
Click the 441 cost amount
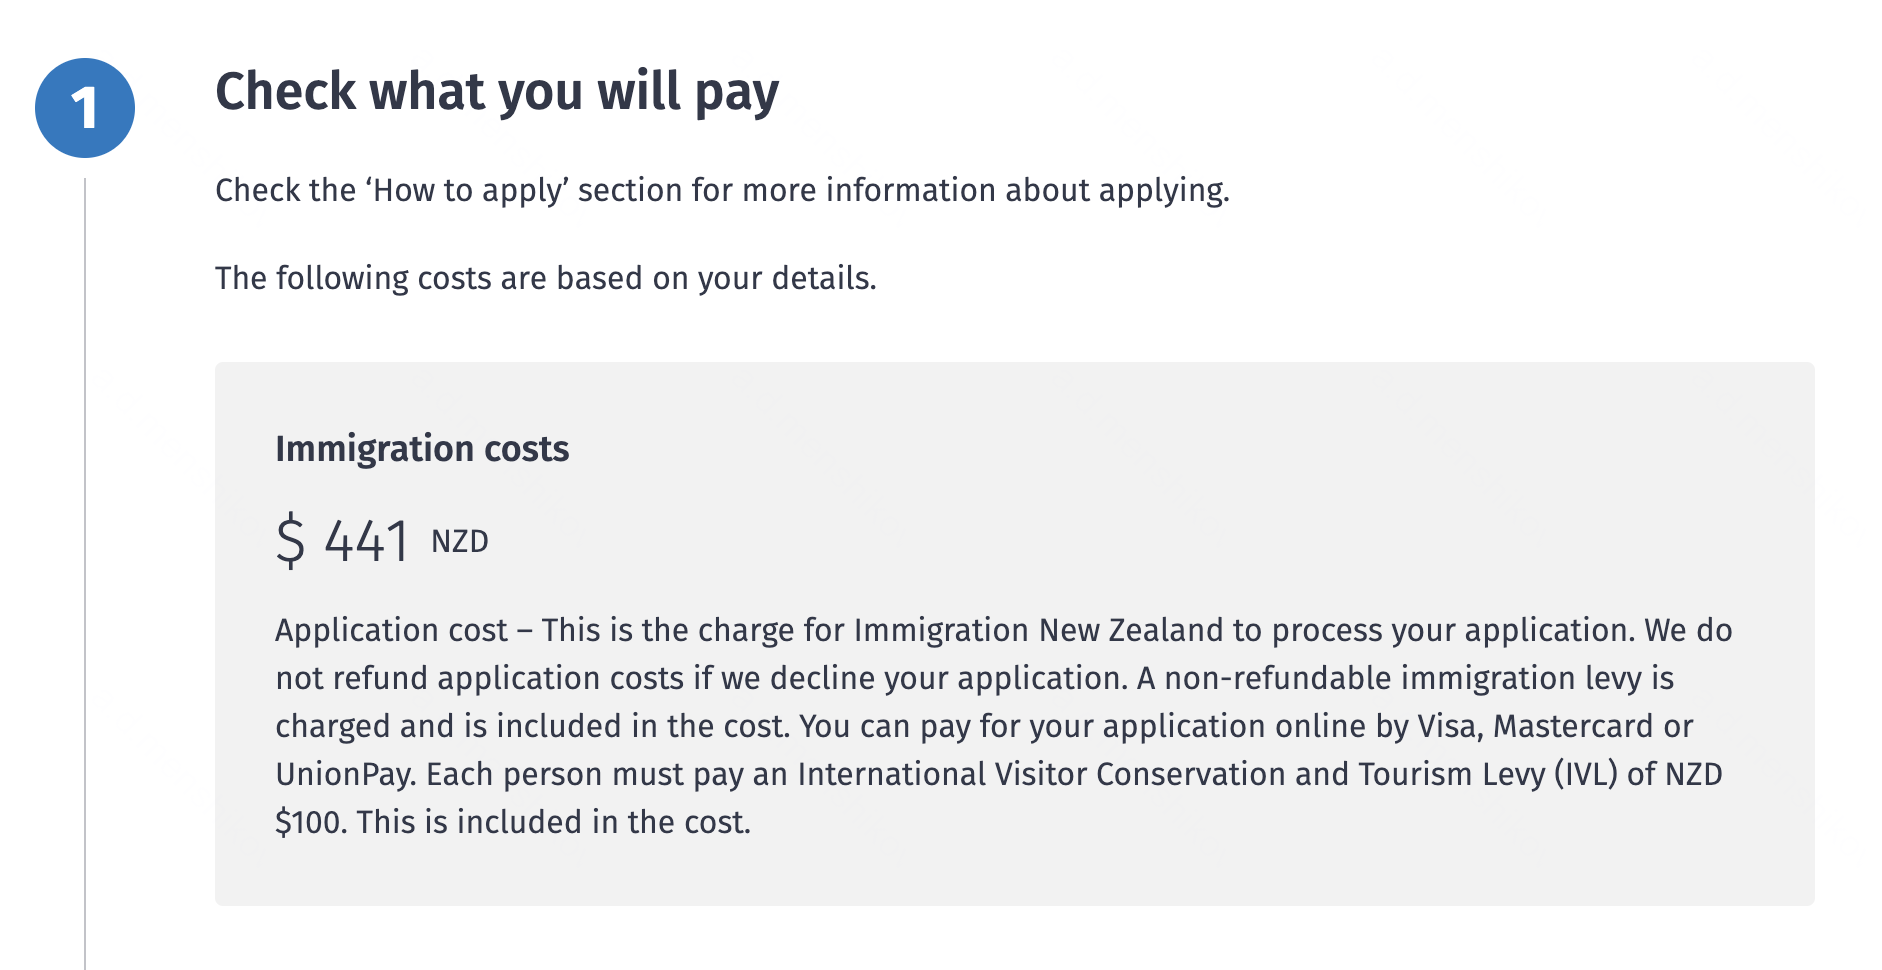366,542
